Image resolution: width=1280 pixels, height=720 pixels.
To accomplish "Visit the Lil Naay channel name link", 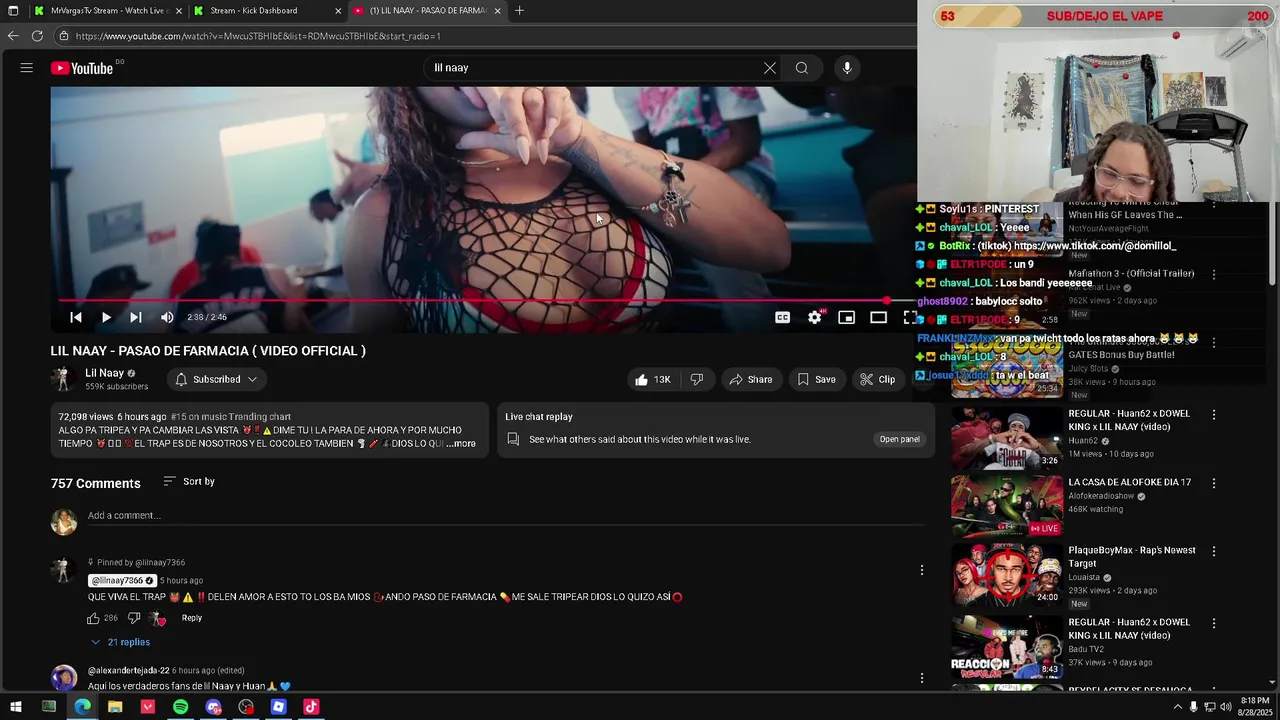I will 104,373.
